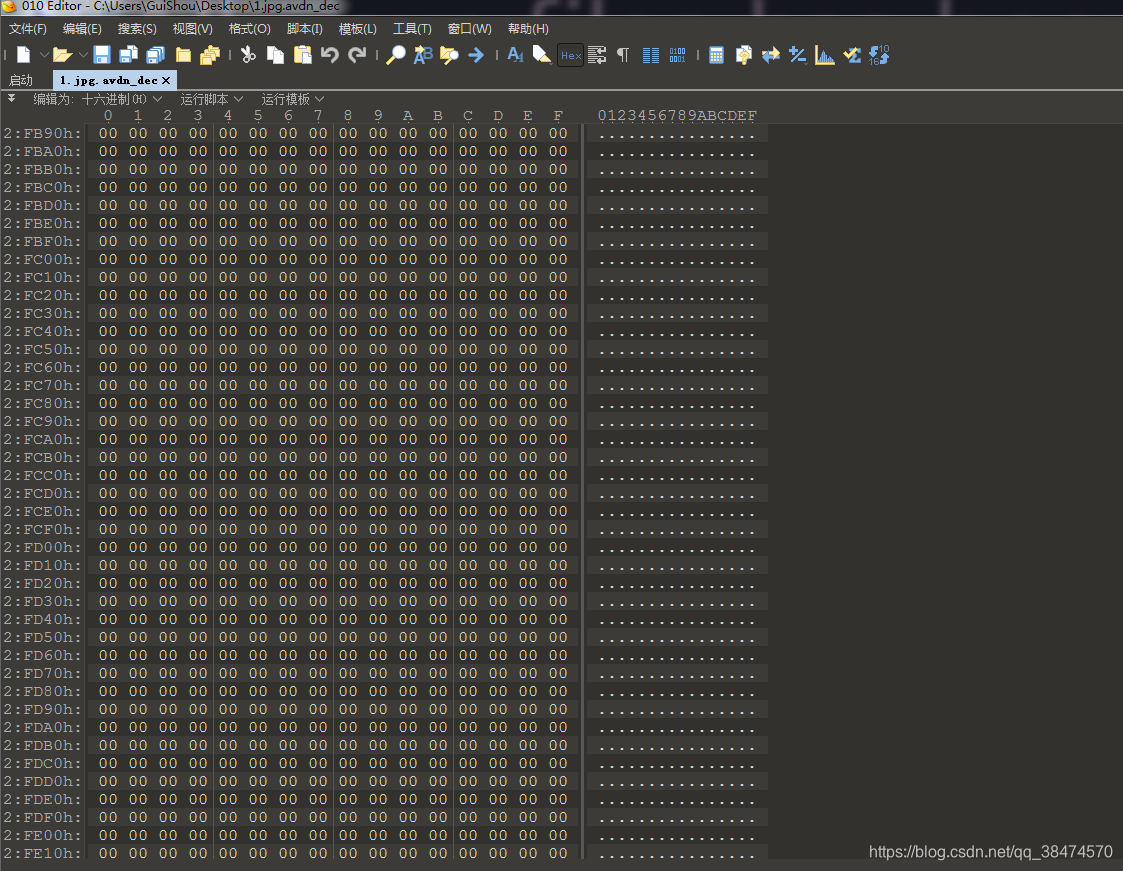1123x871 pixels.
Task: Select address label 2:FE10h
Action: [42, 853]
